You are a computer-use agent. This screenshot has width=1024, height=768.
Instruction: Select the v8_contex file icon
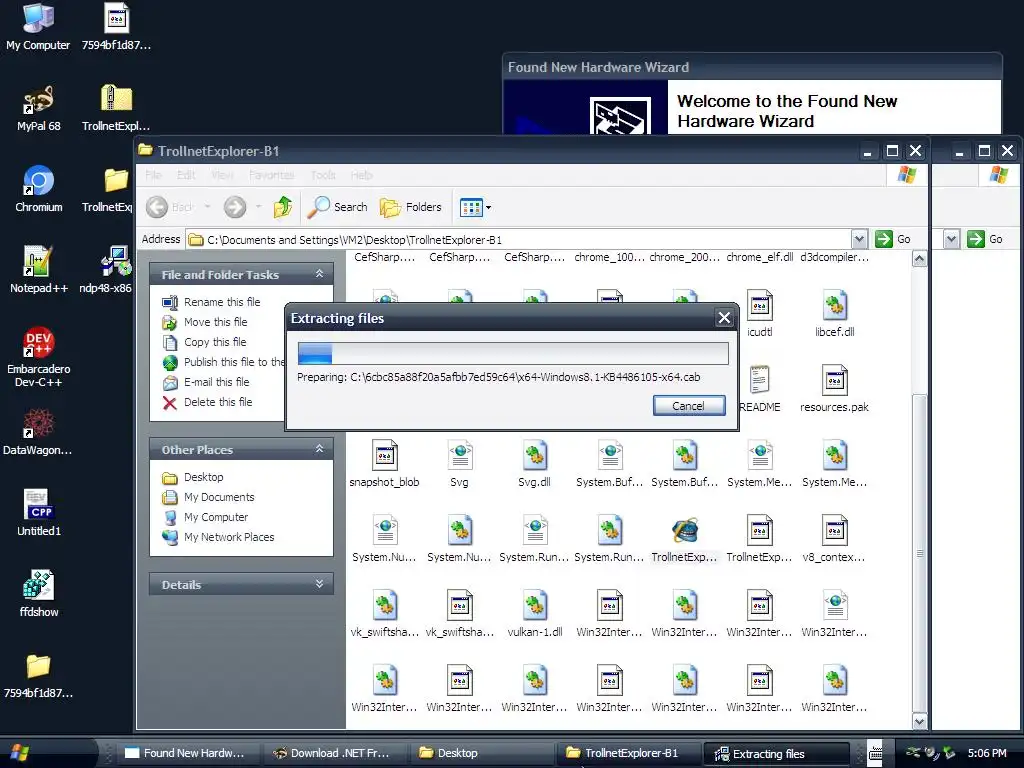[x=835, y=539]
